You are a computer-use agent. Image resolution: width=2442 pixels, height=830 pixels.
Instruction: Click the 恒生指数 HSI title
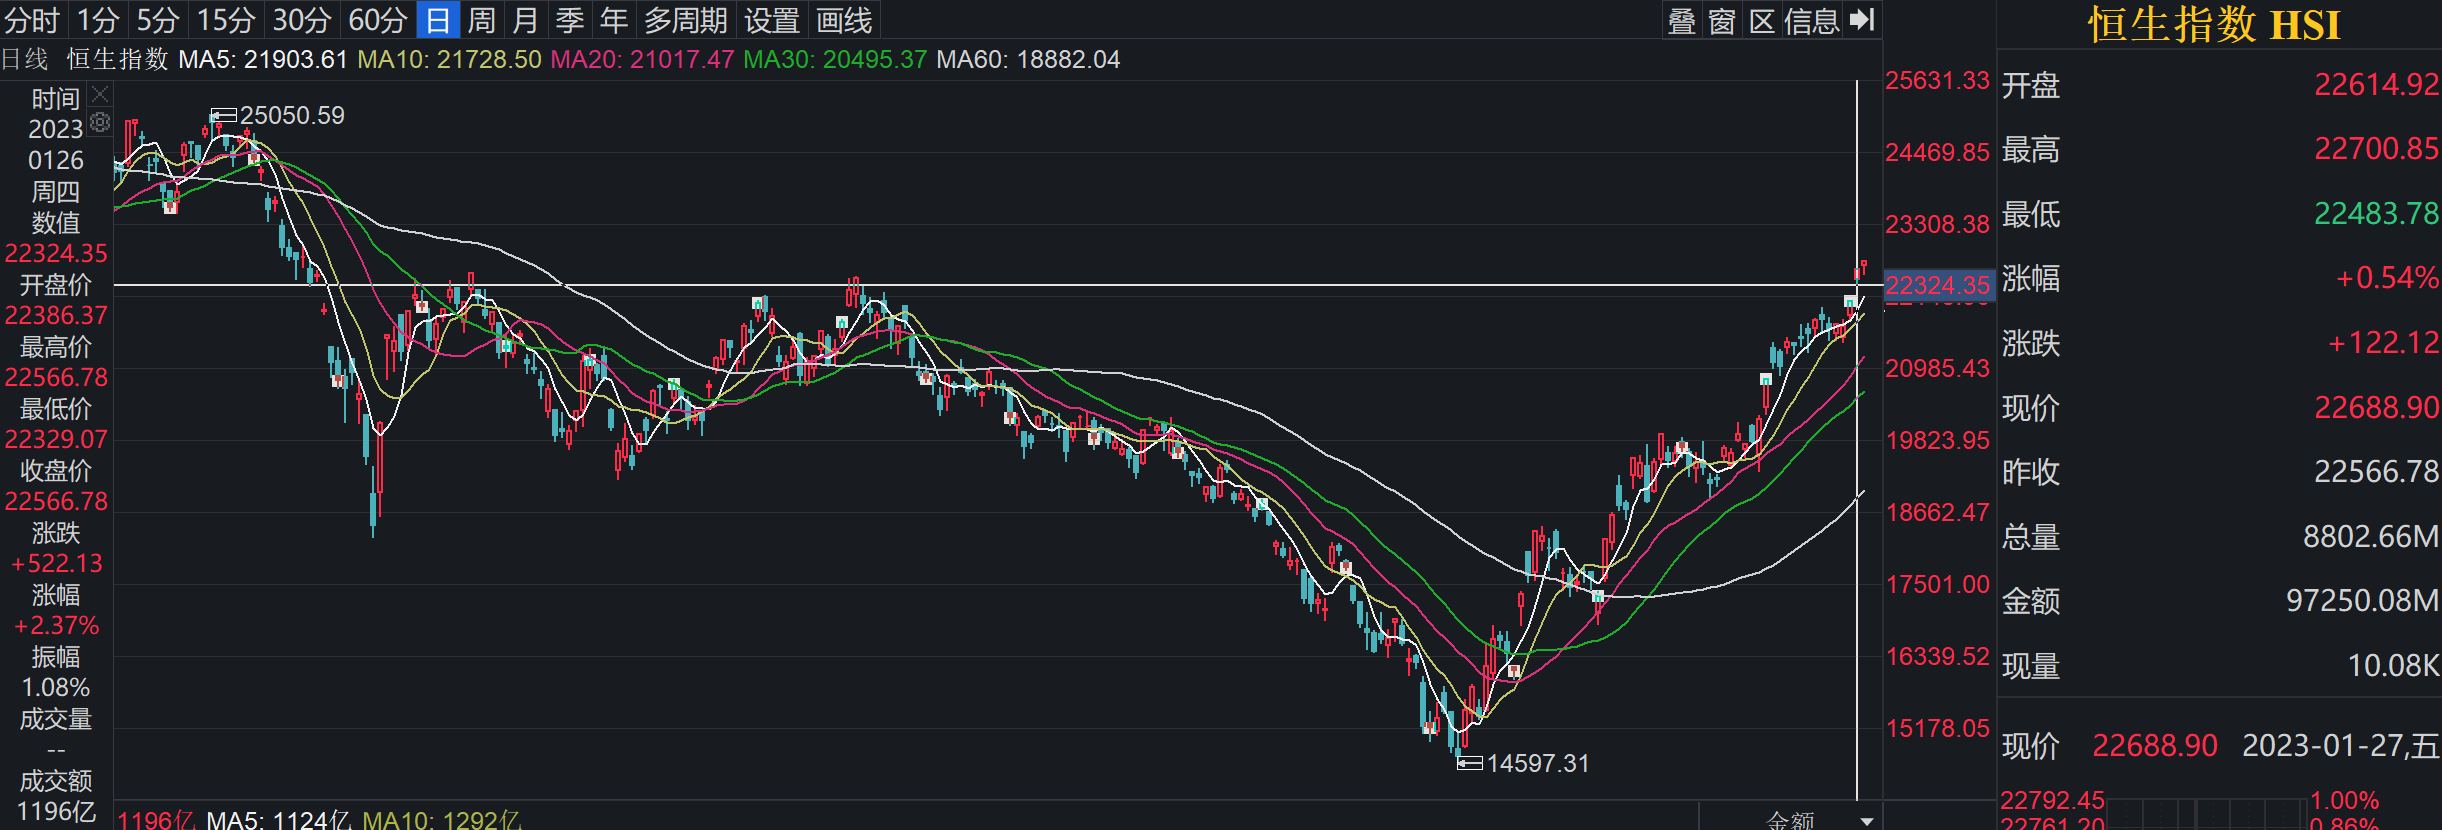click(x=2214, y=25)
